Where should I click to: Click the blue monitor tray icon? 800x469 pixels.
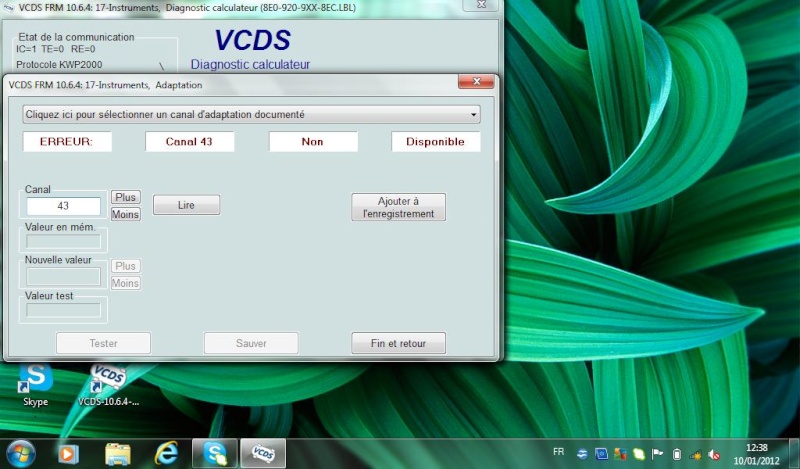[601, 454]
